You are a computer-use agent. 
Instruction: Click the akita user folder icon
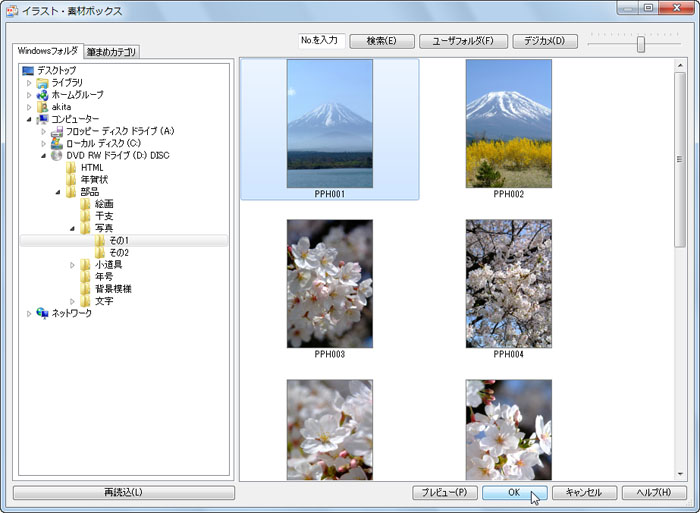click(42, 107)
